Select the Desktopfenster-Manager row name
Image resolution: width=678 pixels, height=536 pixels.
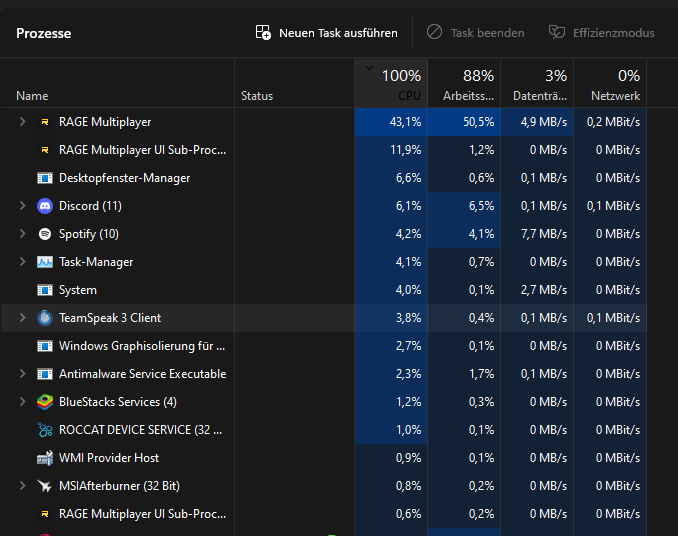pyautogui.click(x=125, y=178)
